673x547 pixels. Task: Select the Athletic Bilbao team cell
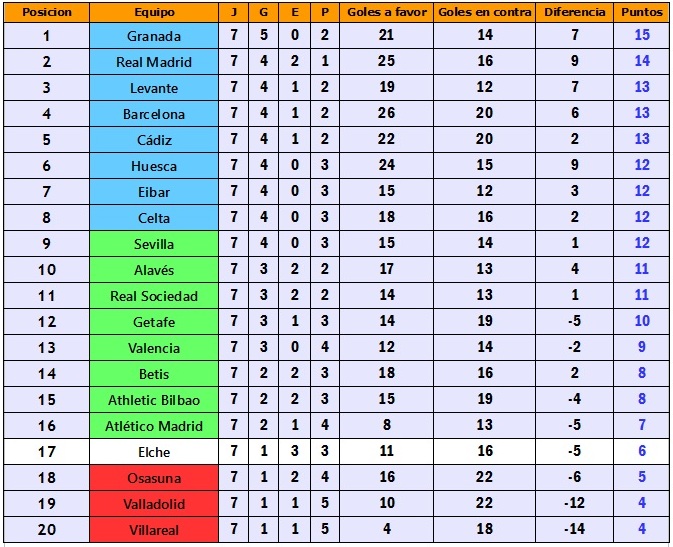point(154,400)
